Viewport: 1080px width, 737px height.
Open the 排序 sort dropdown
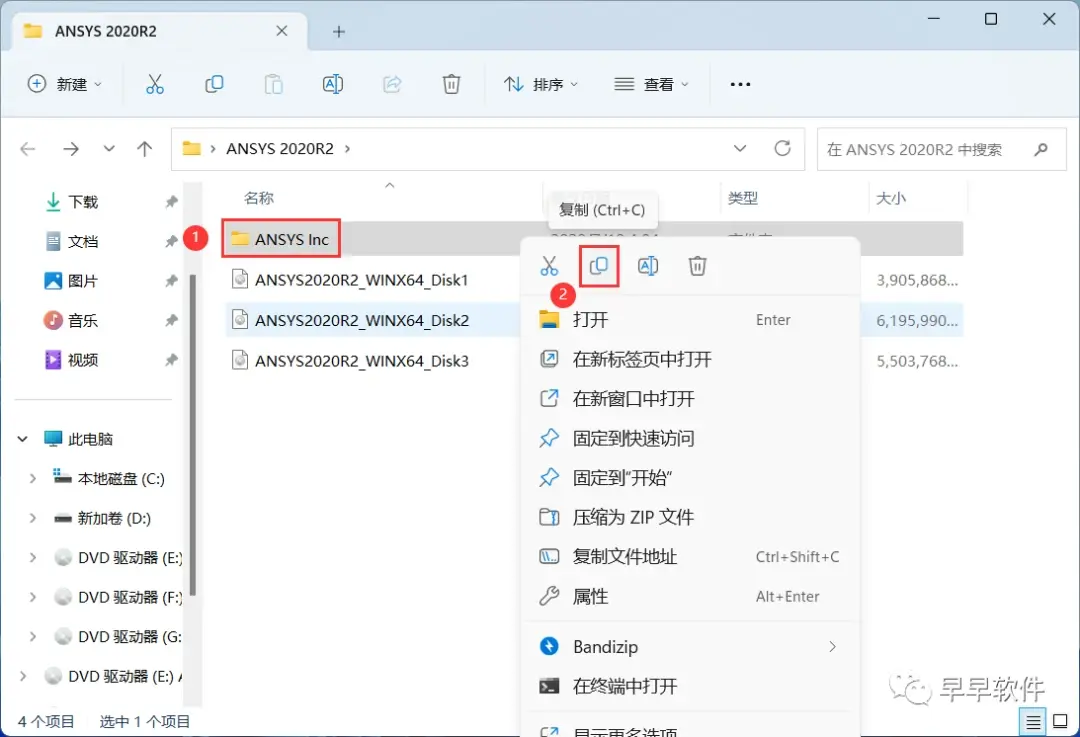pyautogui.click(x=541, y=84)
